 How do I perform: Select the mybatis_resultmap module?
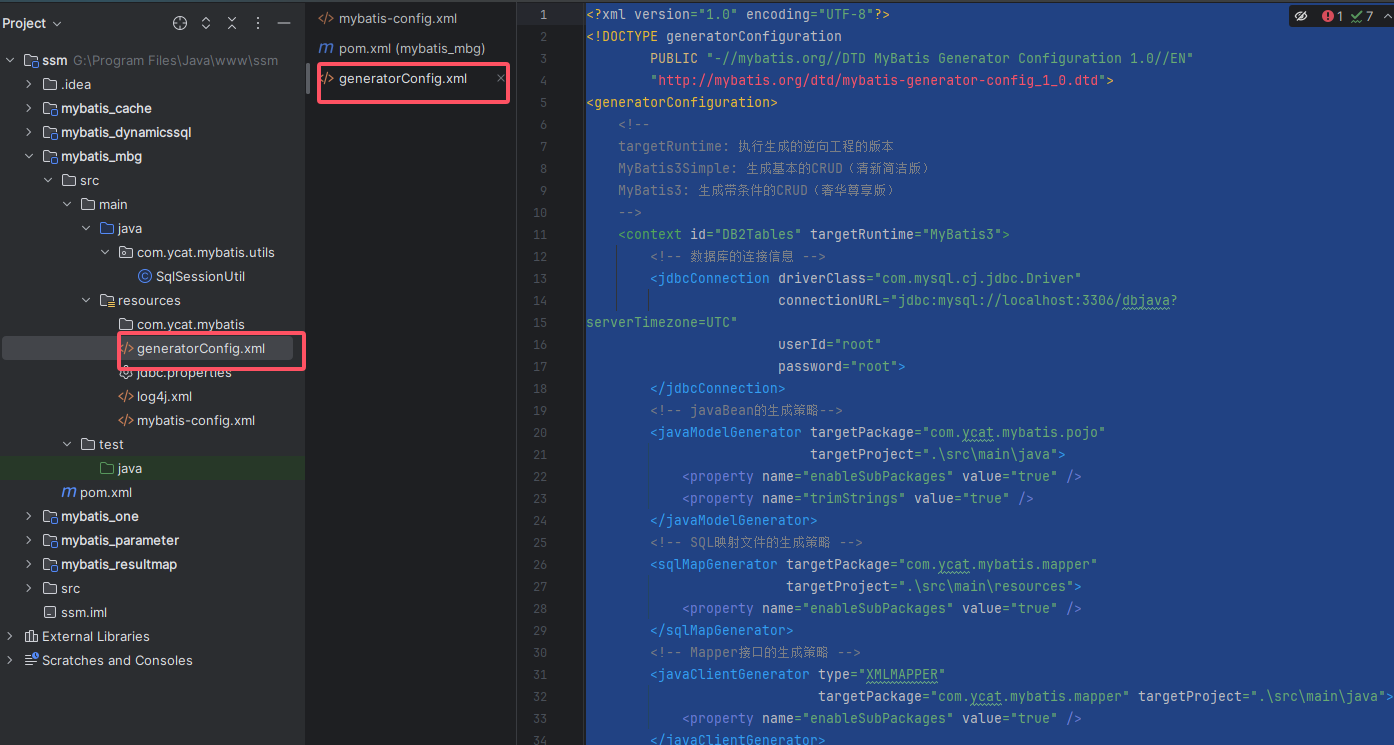pos(119,564)
